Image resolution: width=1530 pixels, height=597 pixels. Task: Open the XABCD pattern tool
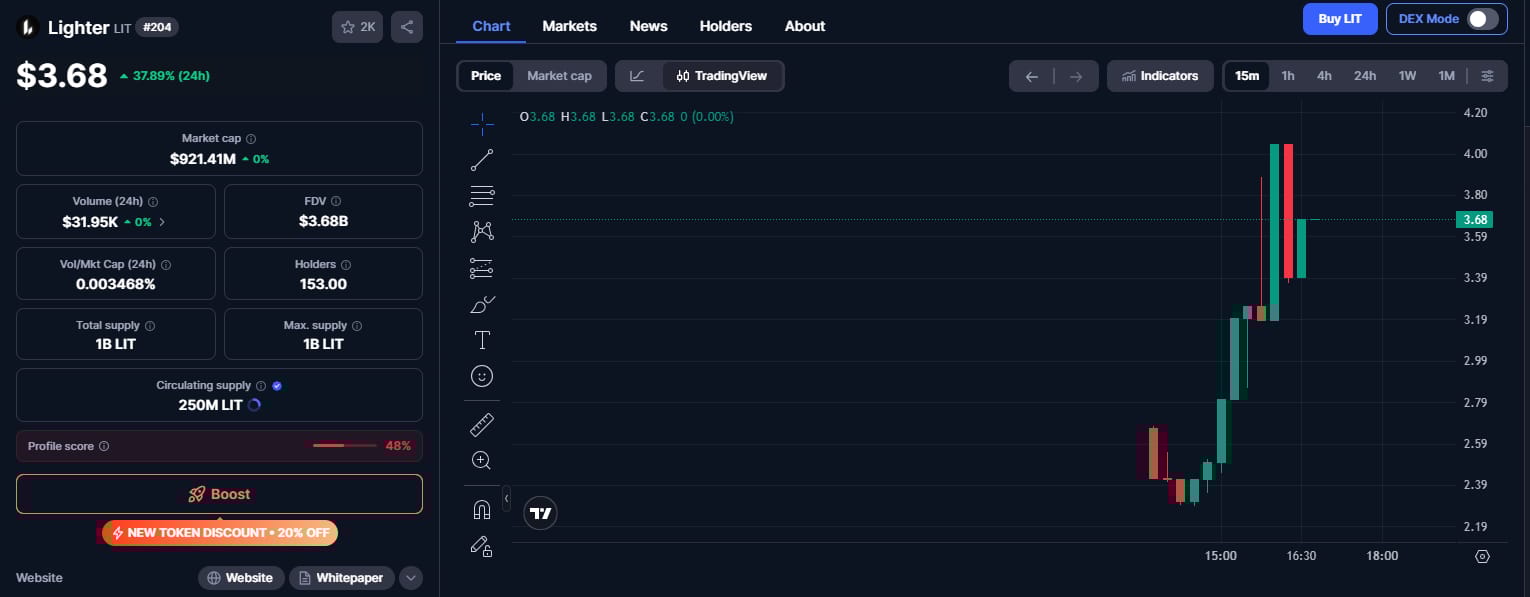[x=482, y=232]
